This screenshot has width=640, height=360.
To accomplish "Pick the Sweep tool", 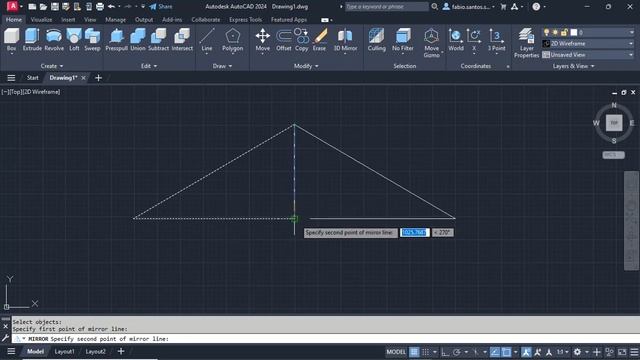I will [x=92, y=40].
